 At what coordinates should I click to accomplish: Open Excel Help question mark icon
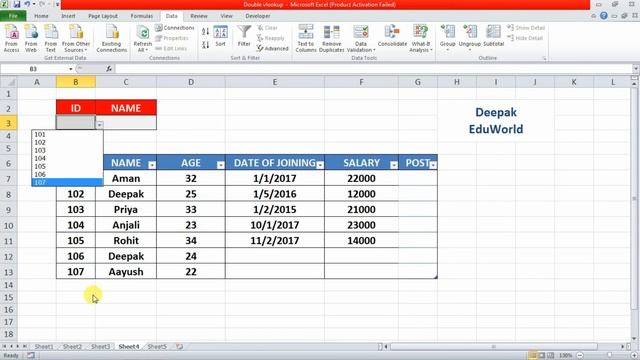(x=604, y=16)
